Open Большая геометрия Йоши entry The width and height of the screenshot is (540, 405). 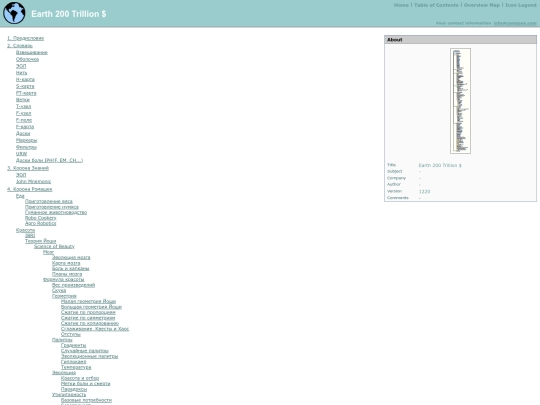click(91, 307)
